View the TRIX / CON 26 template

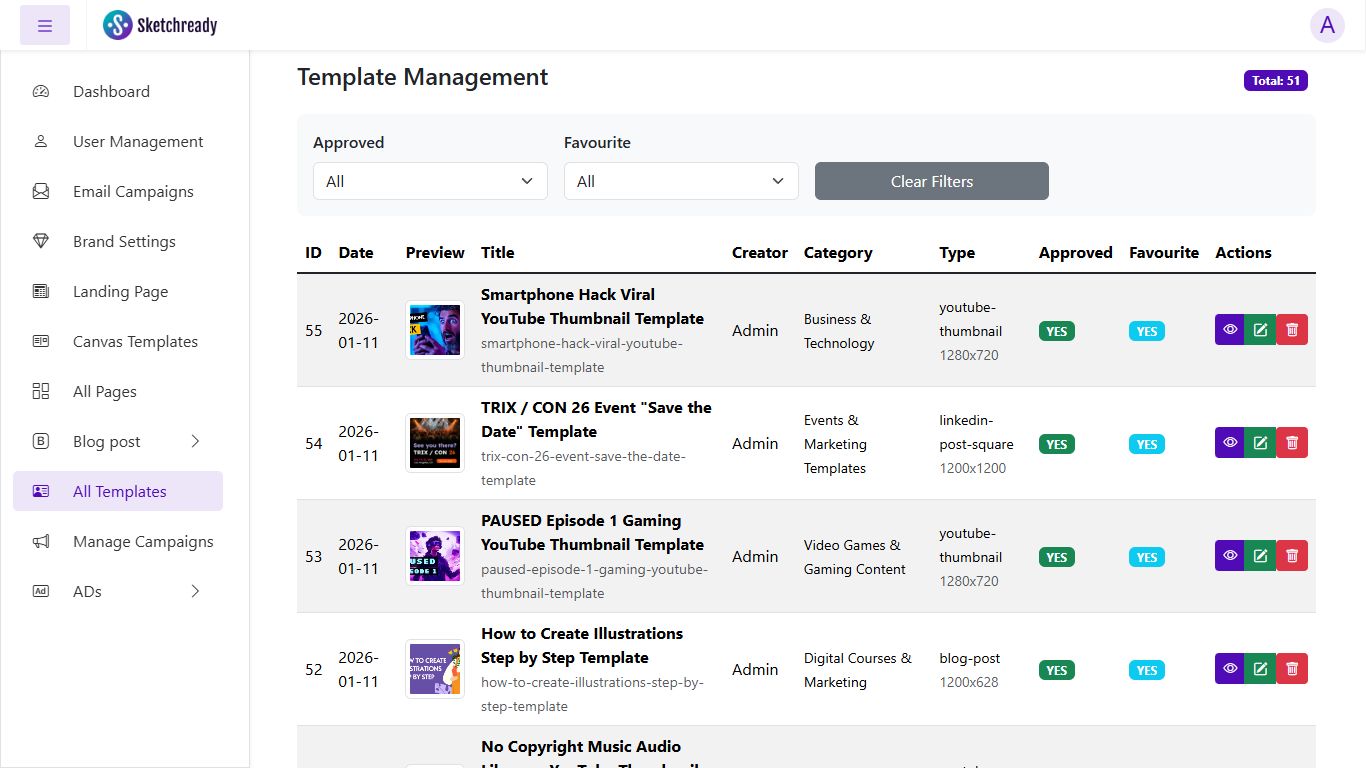[x=1230, y=443]
